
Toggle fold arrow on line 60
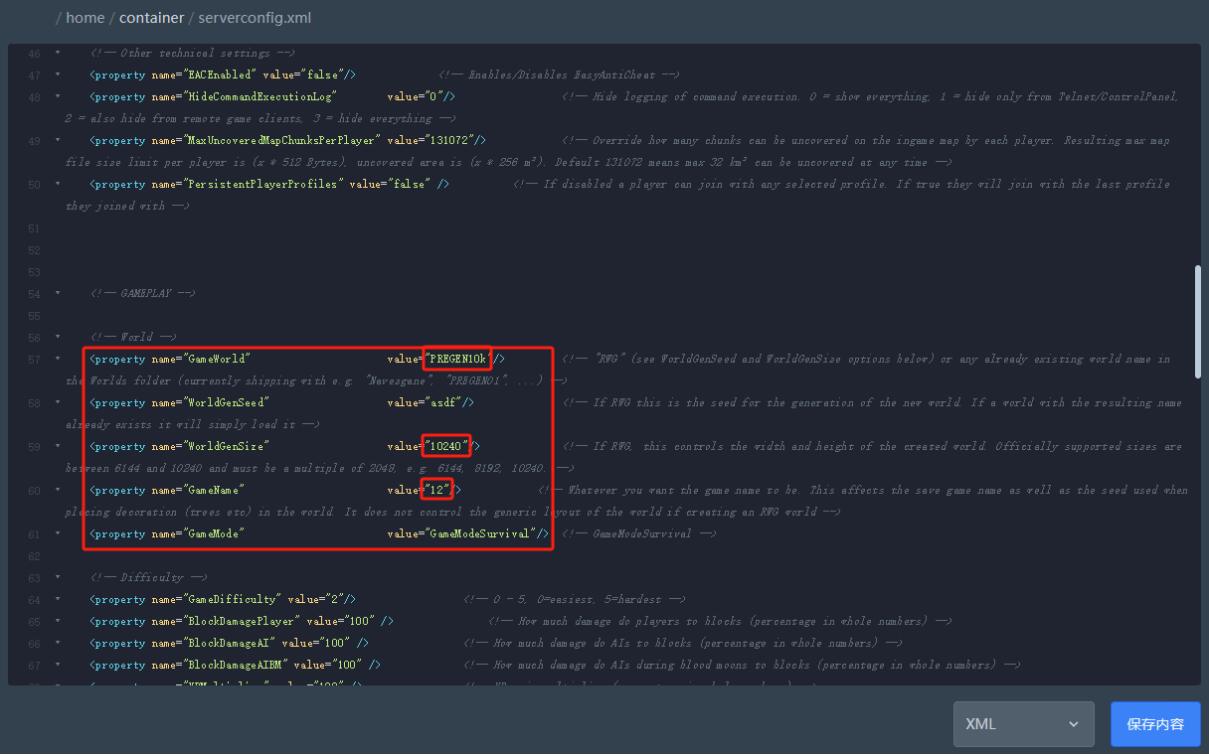pos(57,490)
